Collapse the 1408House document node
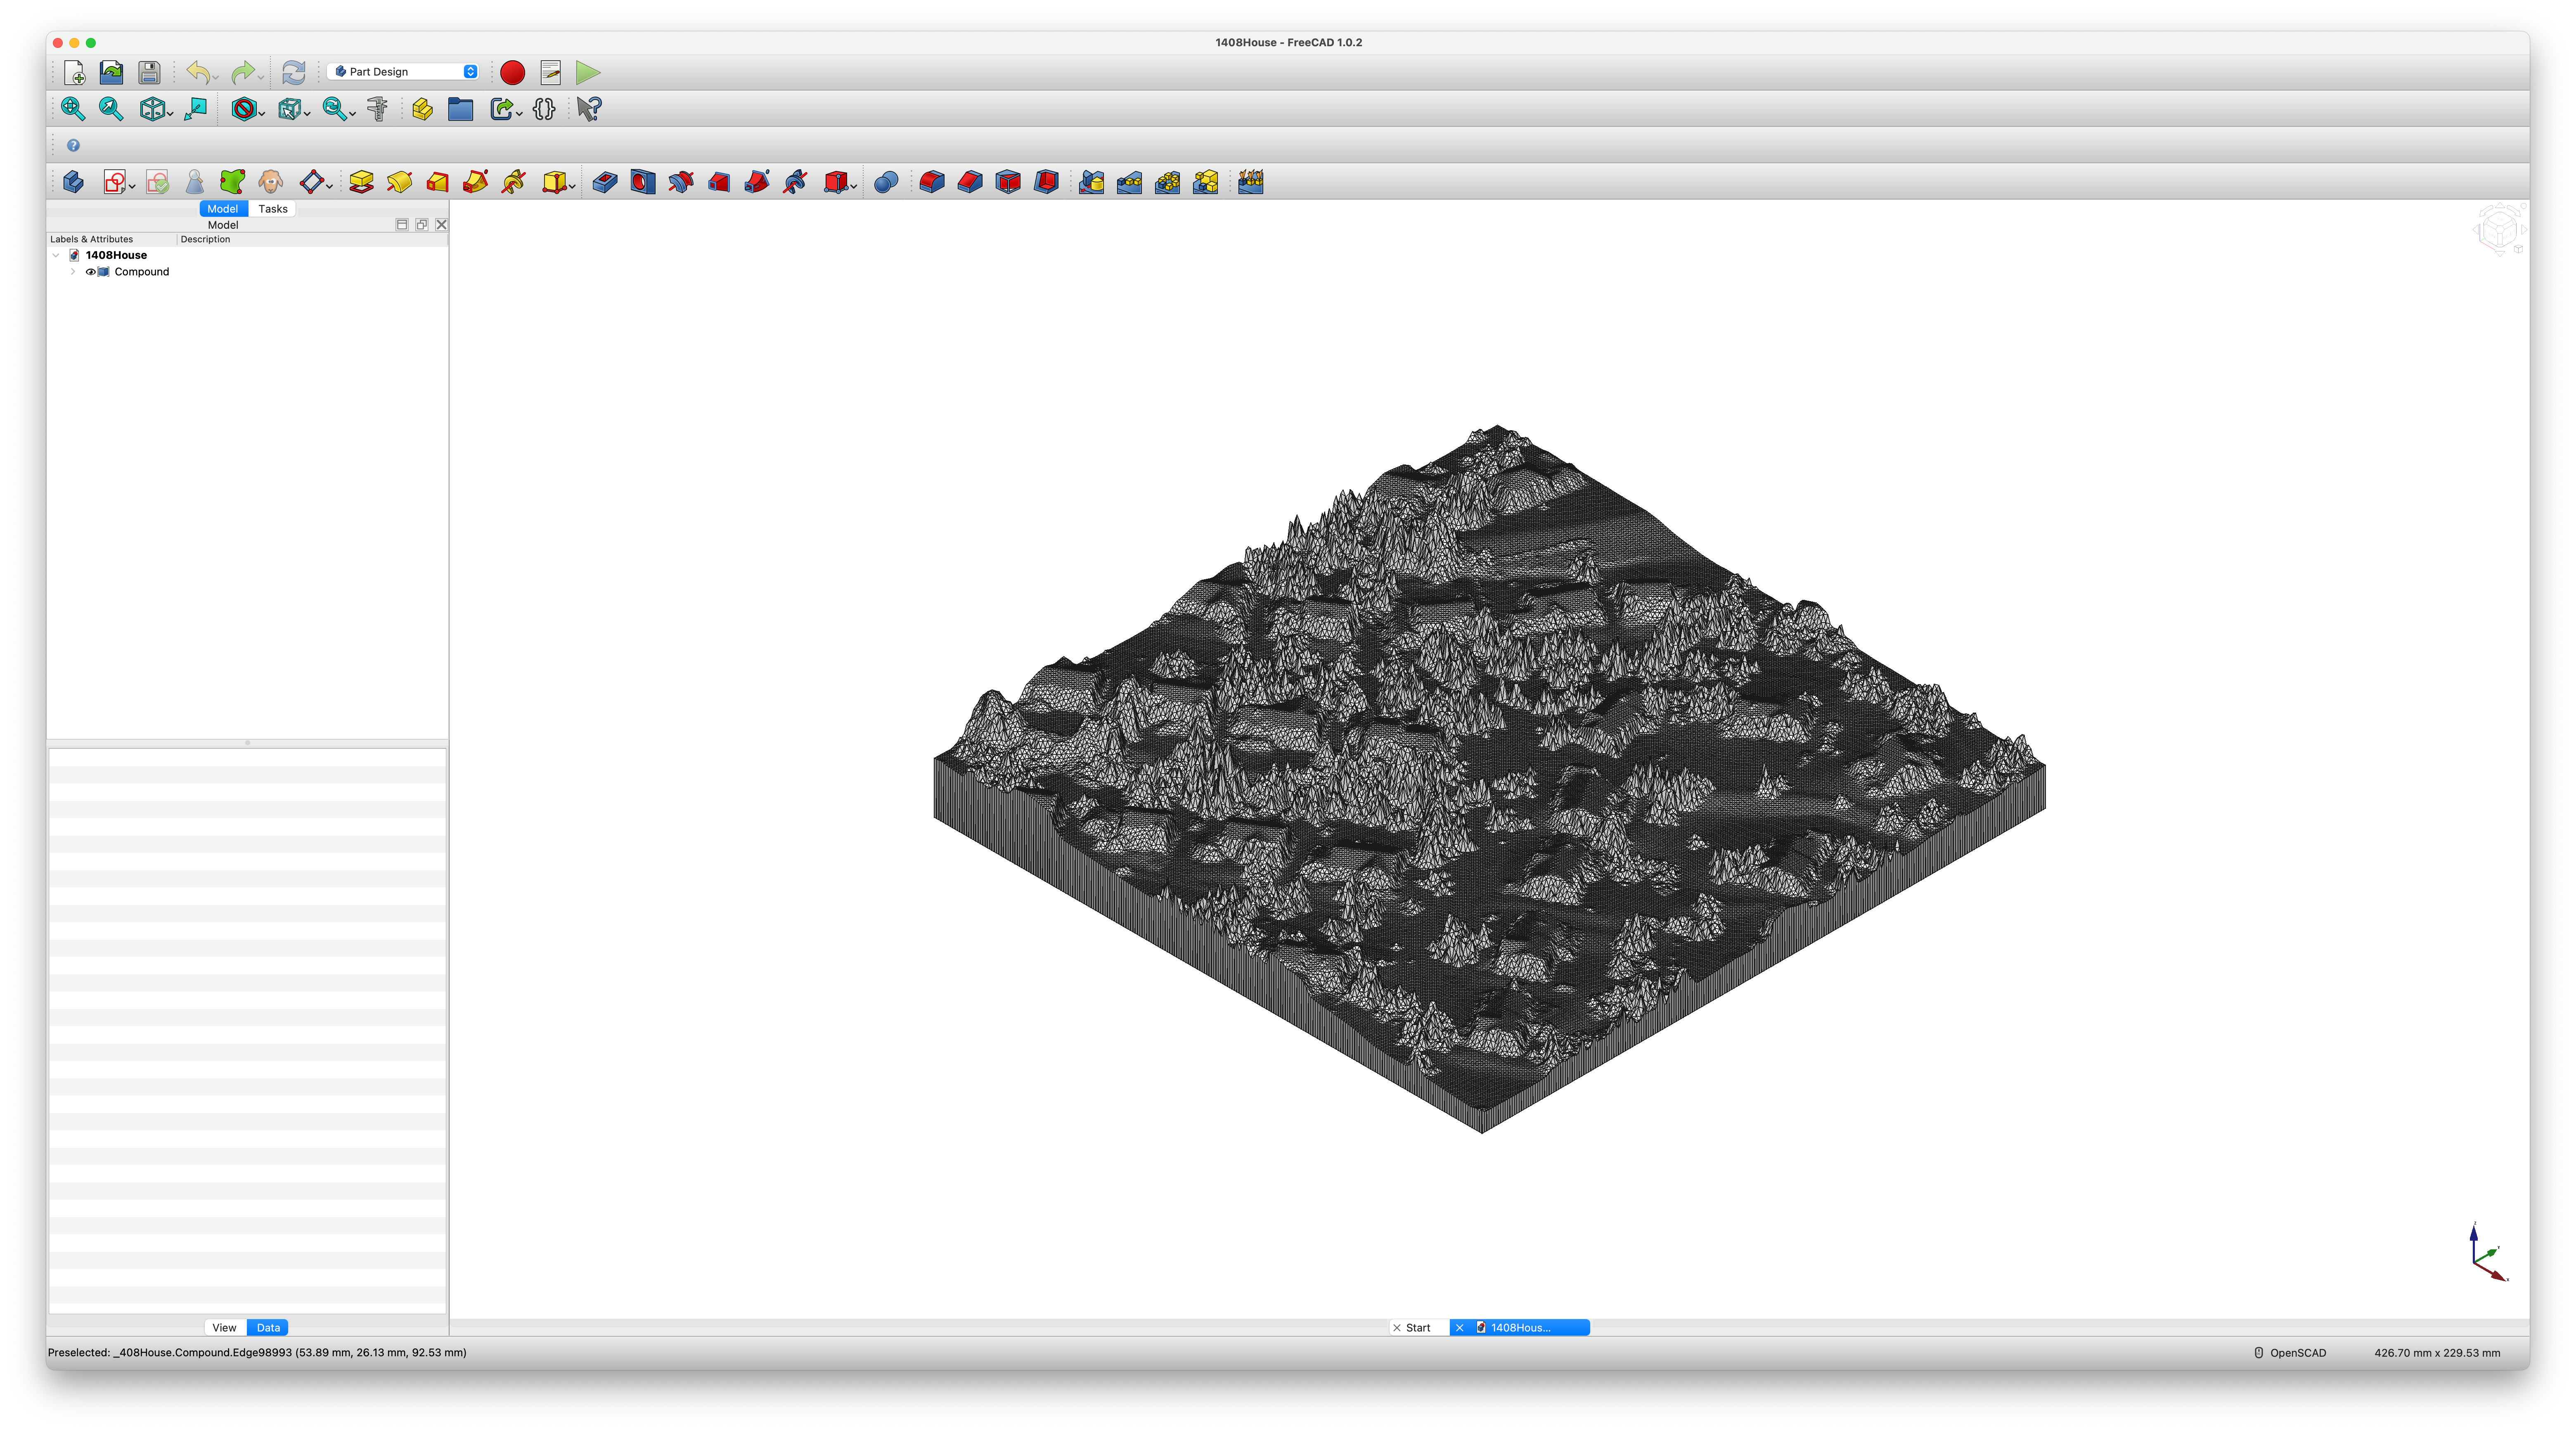The height and width of the screenshot is (1431, 2576). coord(56,255)
